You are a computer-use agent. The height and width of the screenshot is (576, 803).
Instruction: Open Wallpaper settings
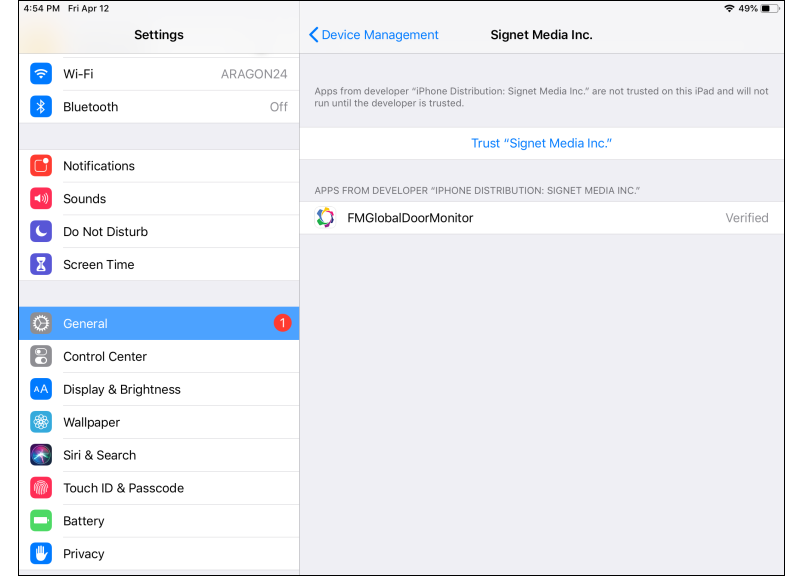(91, 423)
